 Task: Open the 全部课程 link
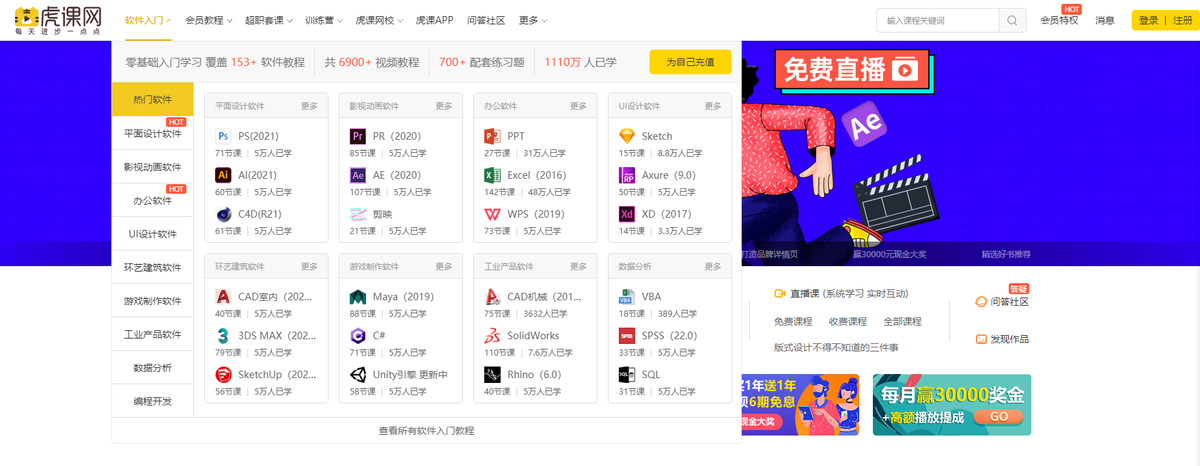point(902,322)
